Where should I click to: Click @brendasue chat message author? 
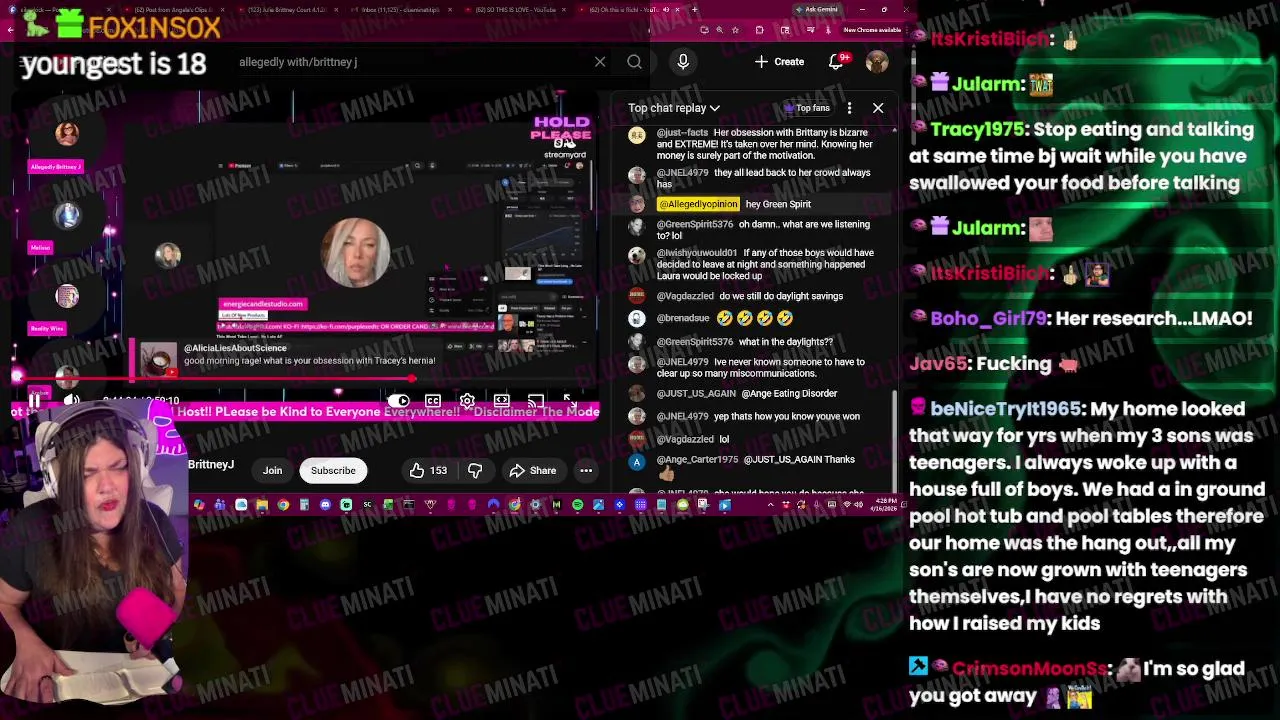click(683, 318)
